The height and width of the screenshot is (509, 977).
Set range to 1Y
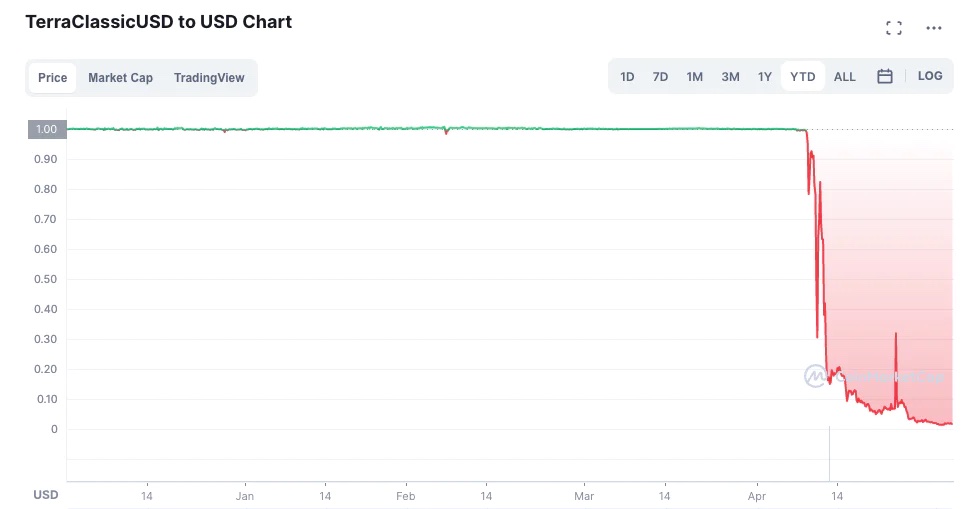click(764, 76)
